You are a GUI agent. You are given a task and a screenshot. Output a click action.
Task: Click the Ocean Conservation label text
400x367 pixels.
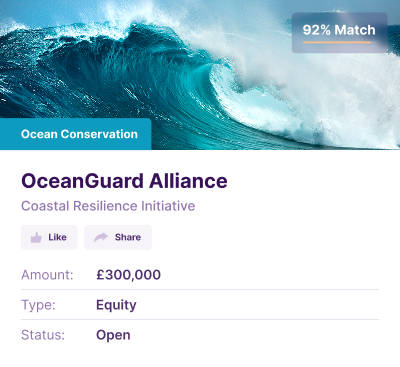pyautogui.click(x=79, y=134)
